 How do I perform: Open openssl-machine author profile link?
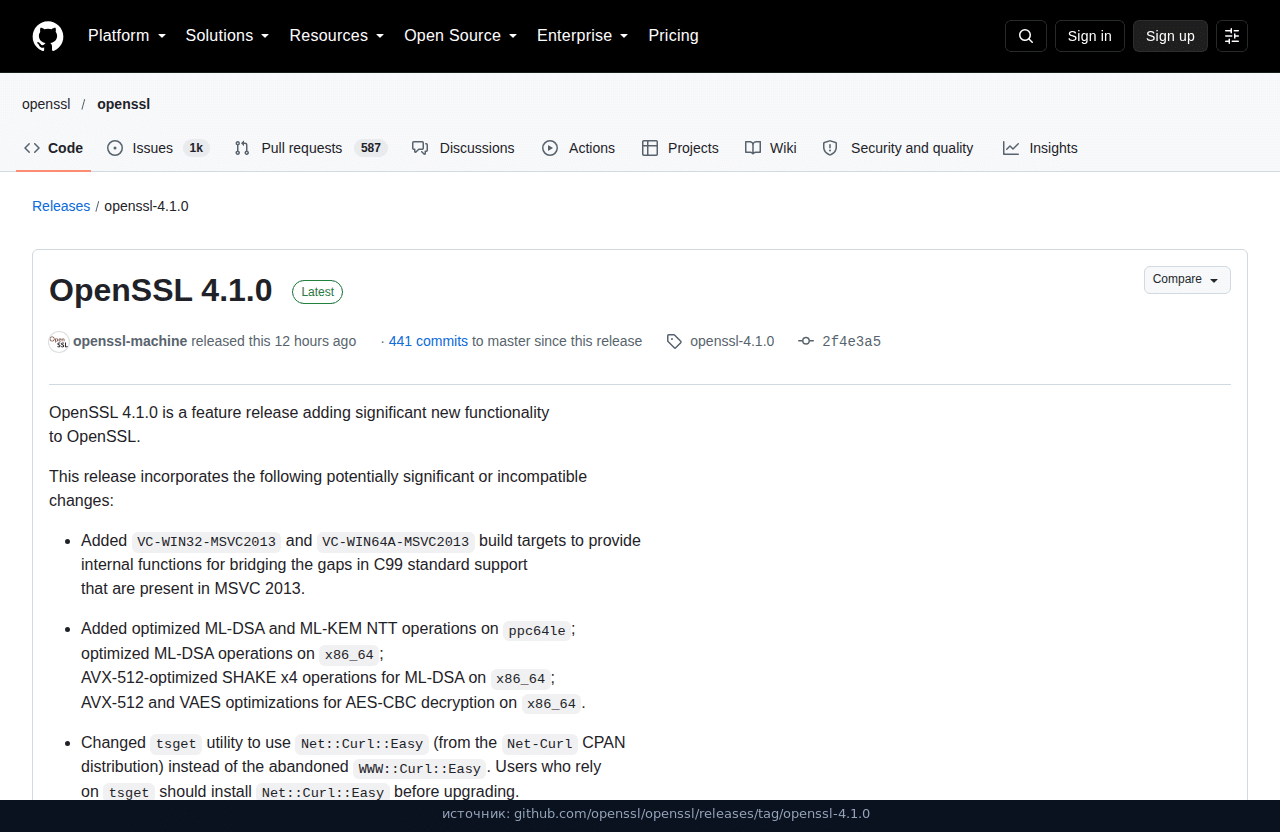click(130, 341)
